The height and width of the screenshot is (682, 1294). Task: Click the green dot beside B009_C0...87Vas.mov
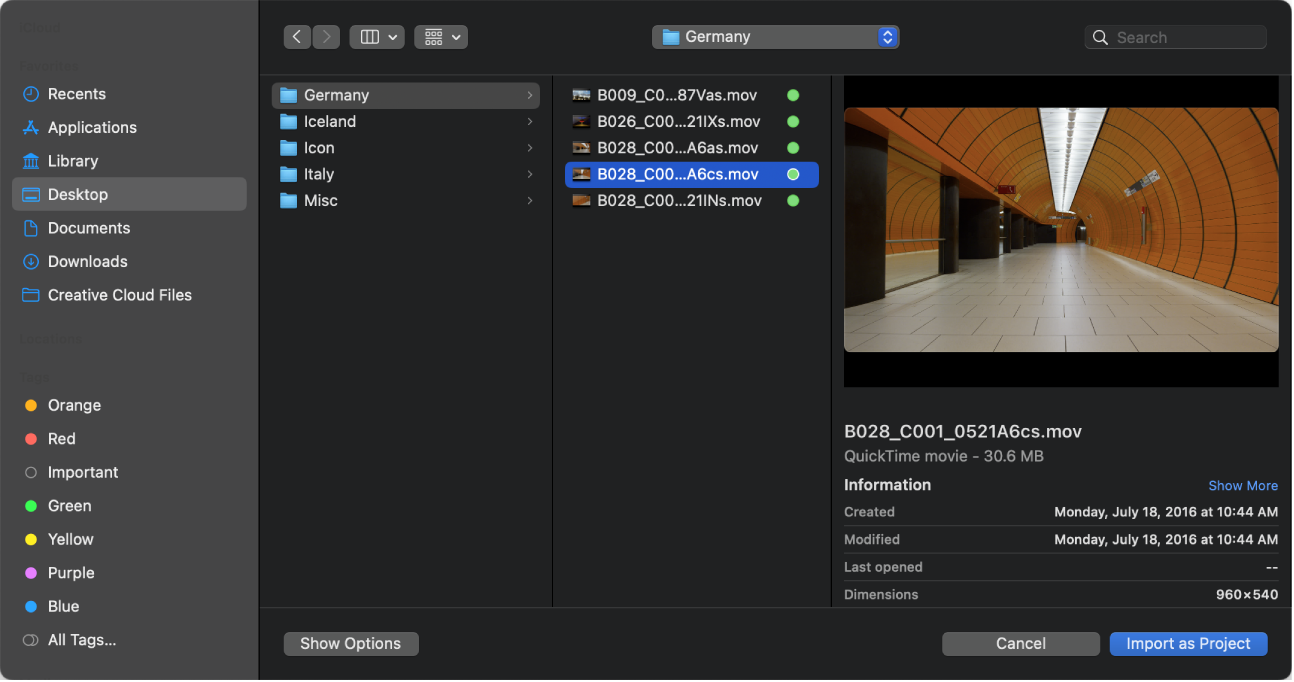pos(793,95)
